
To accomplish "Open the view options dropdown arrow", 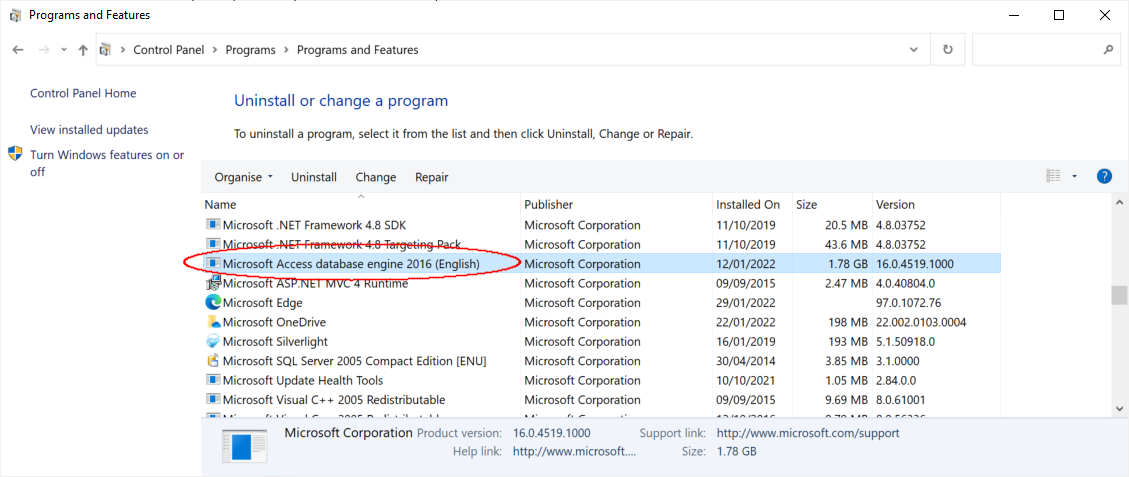I will pyautogui.click(x=1075, y=177).
